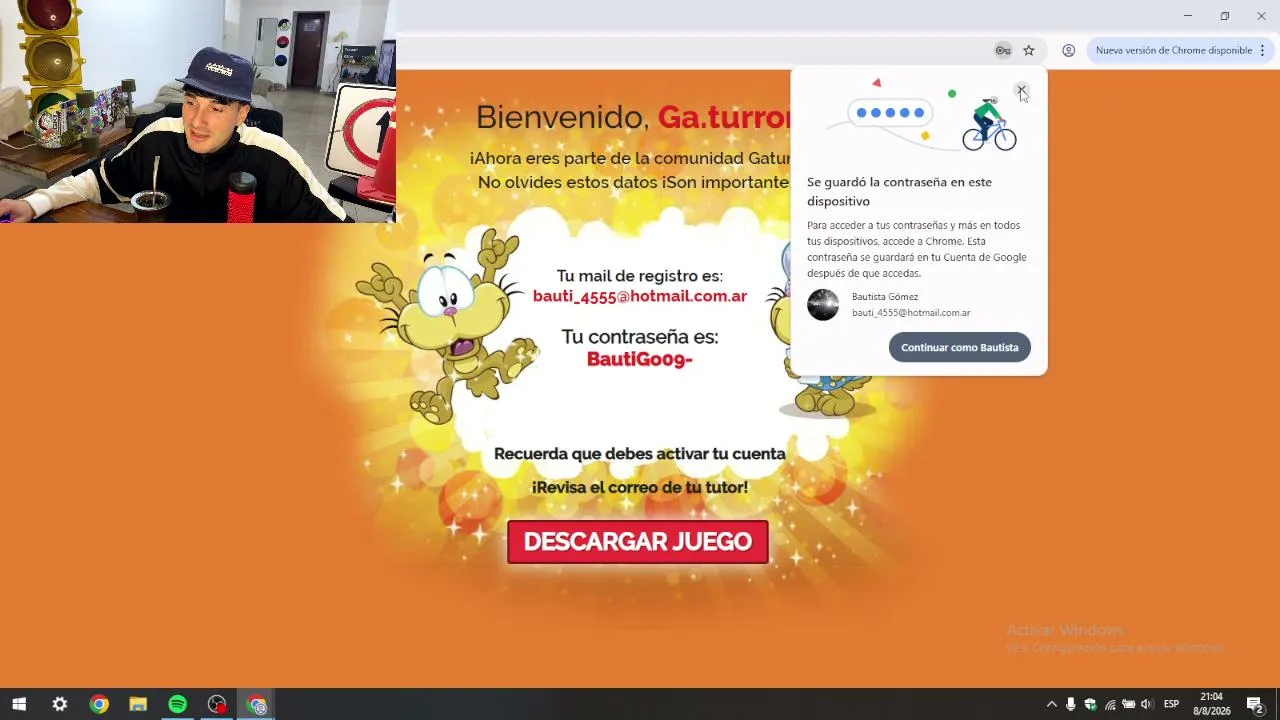Open the network Wi-Fi tray icon
The image size is (1280, 720).
1110,704
